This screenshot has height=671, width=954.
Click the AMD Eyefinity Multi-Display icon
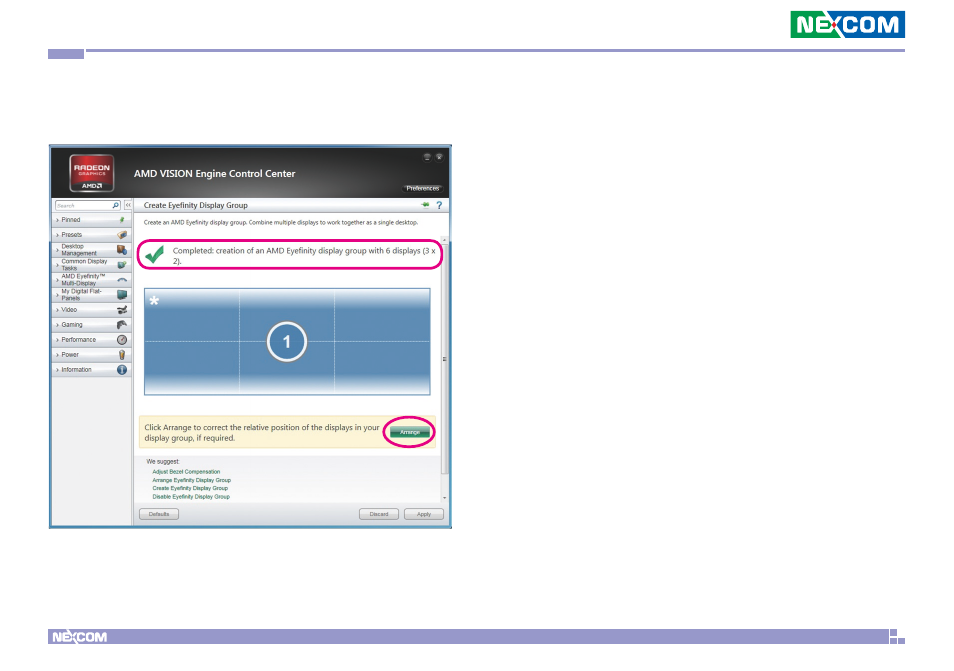click(122, 280)
